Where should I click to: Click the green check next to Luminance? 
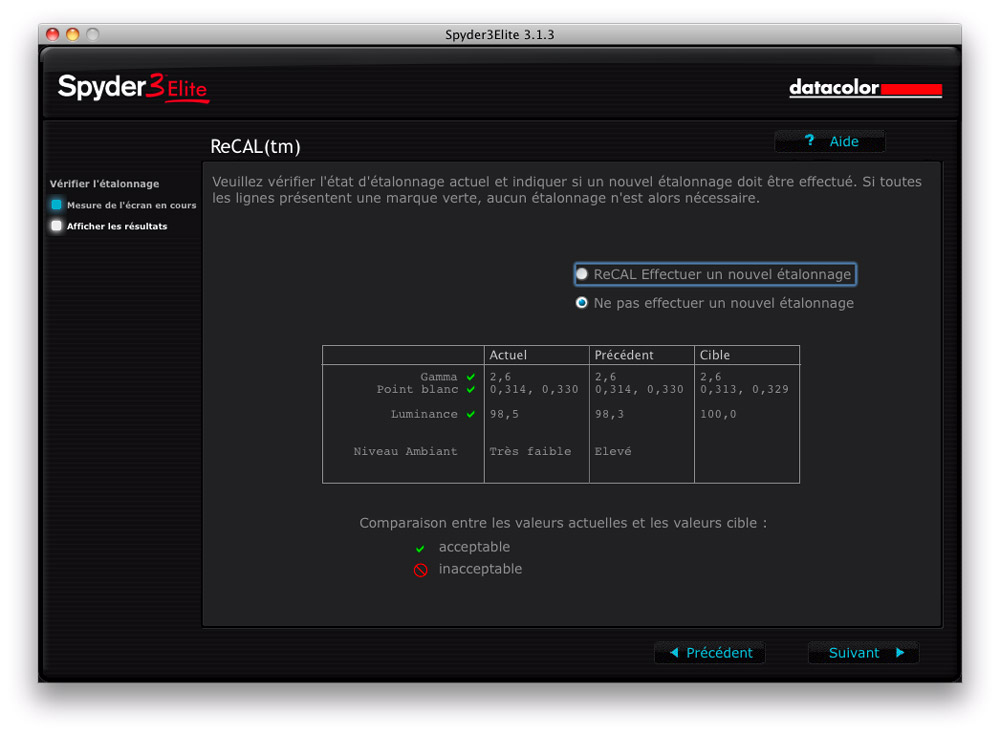(471, 414)
